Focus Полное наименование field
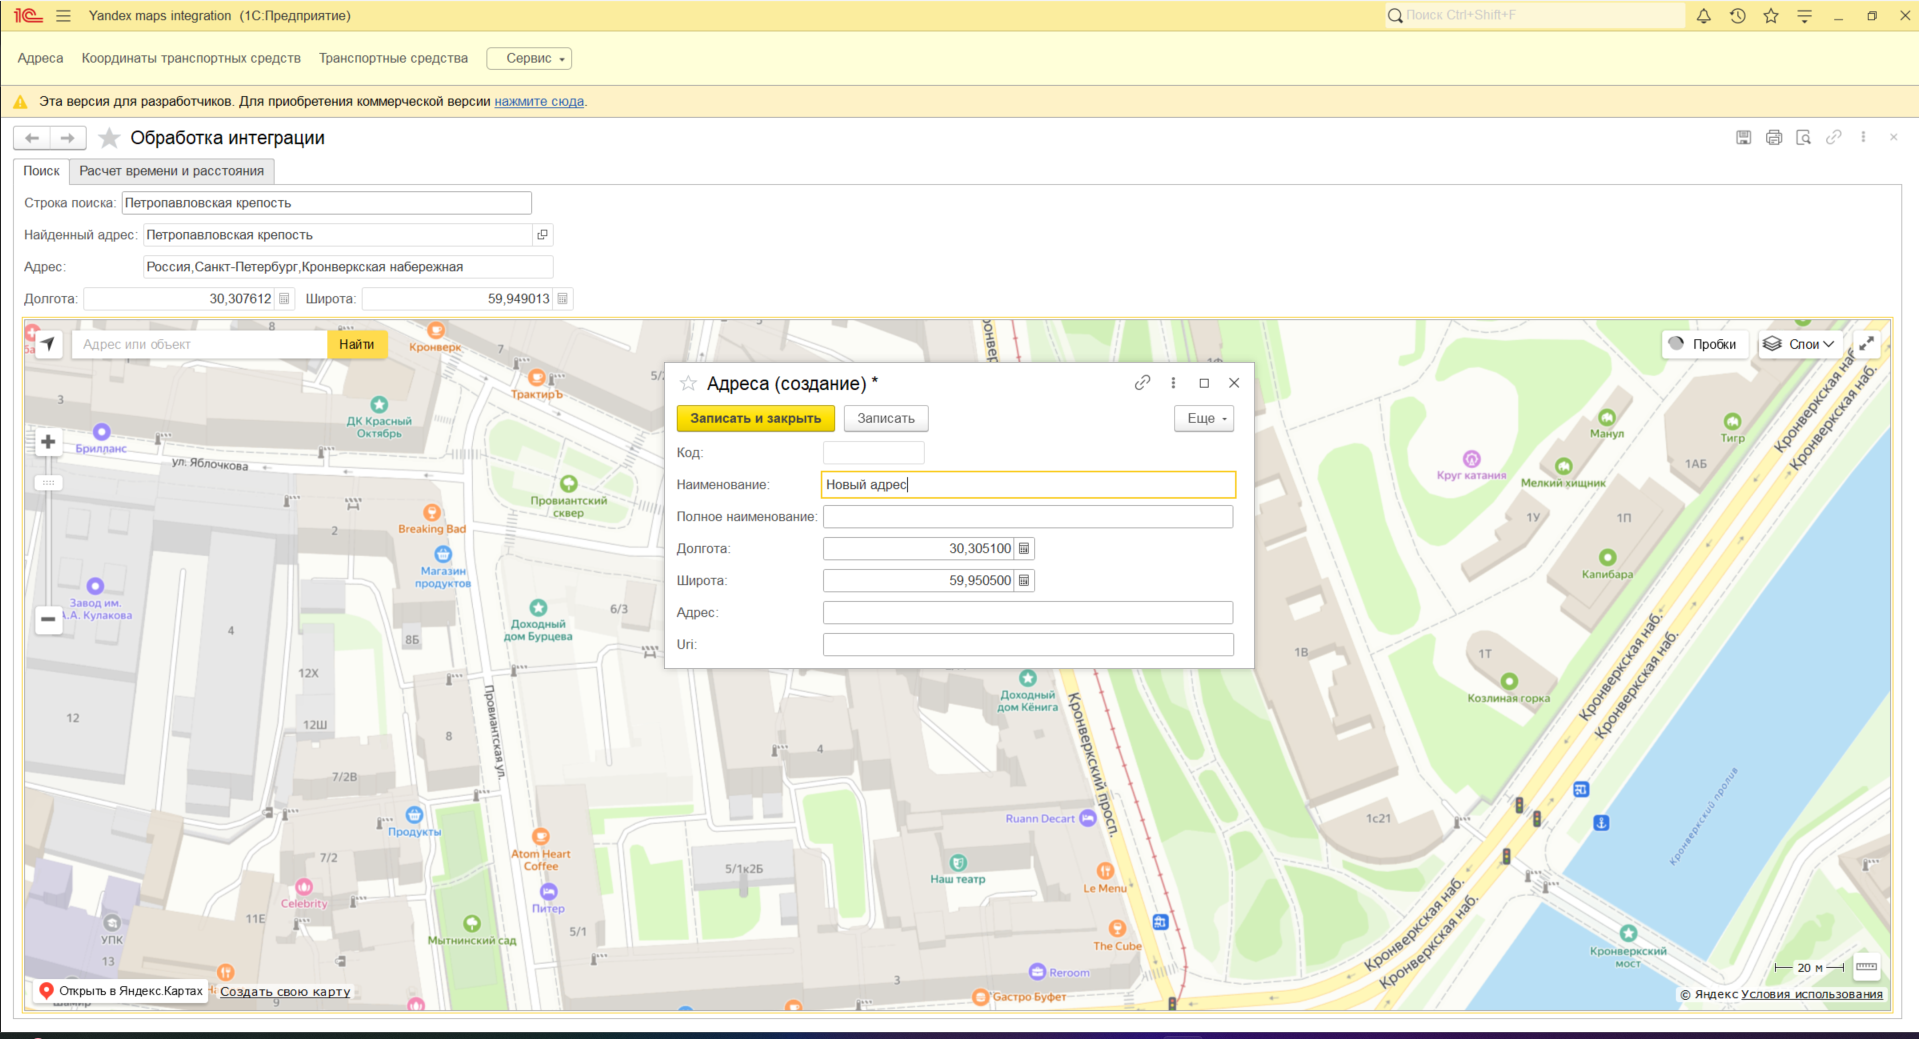The image size is (1919, 1039). (x=1028, y=517)
